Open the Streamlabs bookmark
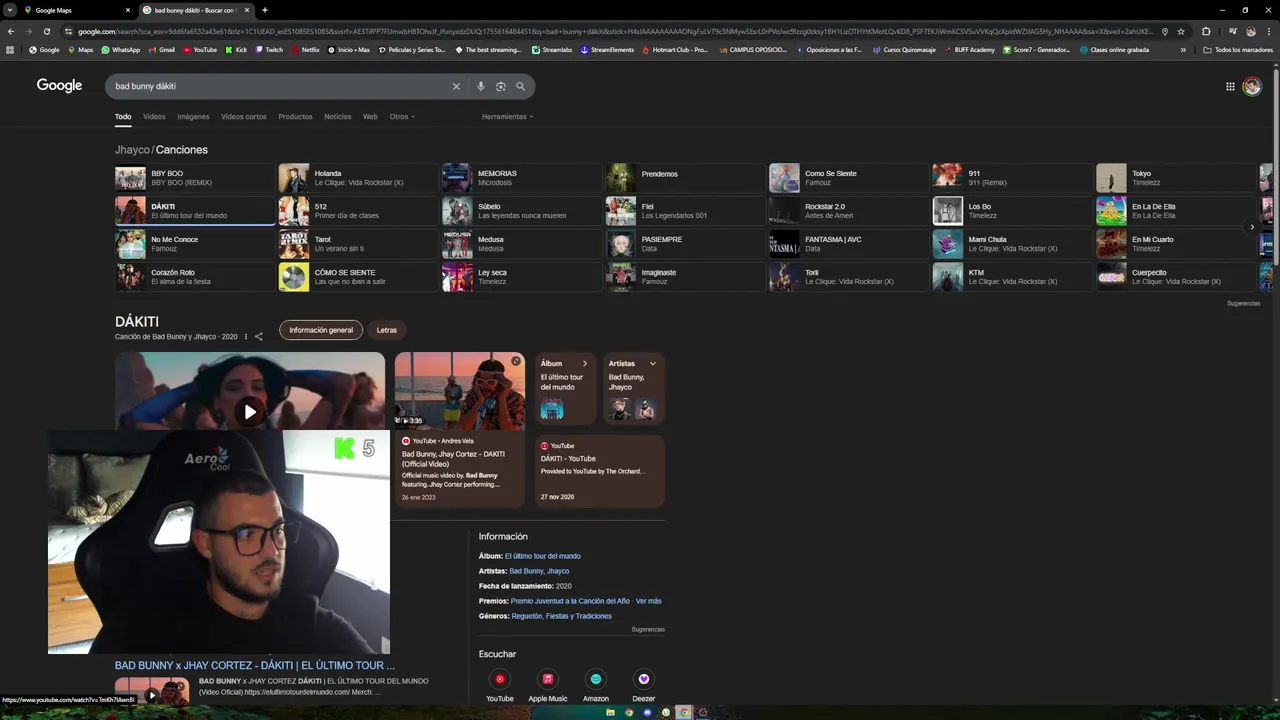The height and width of the screenshot is (720, 1280). click(x=552, y=50)
